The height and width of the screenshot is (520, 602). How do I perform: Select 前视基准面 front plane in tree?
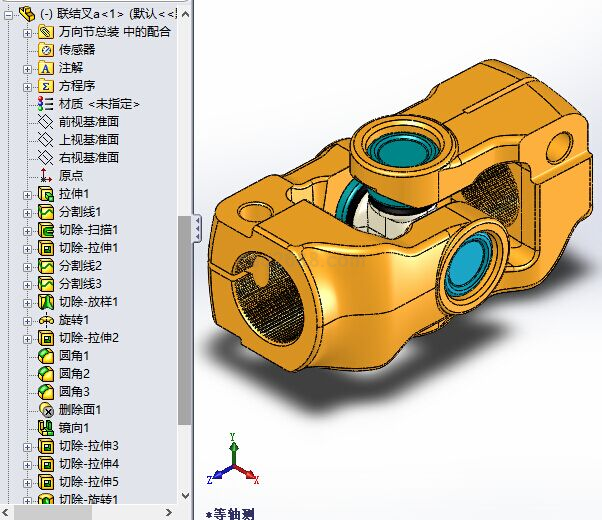click(88, 122)
